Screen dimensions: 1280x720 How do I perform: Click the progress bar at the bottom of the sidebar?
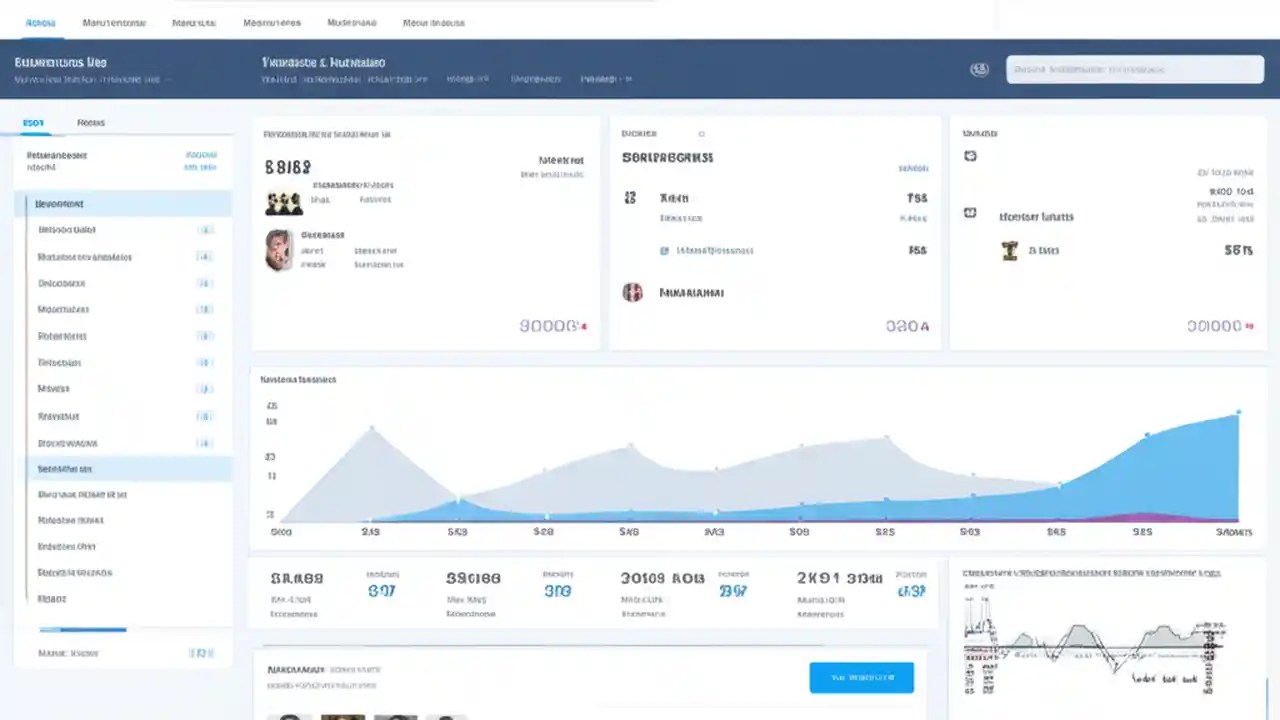tap(83, 629)
